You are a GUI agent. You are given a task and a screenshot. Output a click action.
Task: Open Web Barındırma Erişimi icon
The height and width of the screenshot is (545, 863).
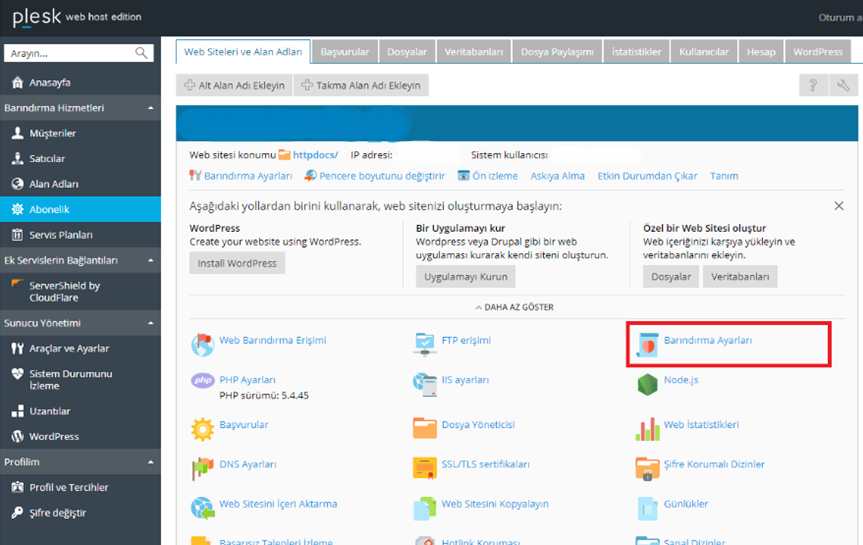203,345
